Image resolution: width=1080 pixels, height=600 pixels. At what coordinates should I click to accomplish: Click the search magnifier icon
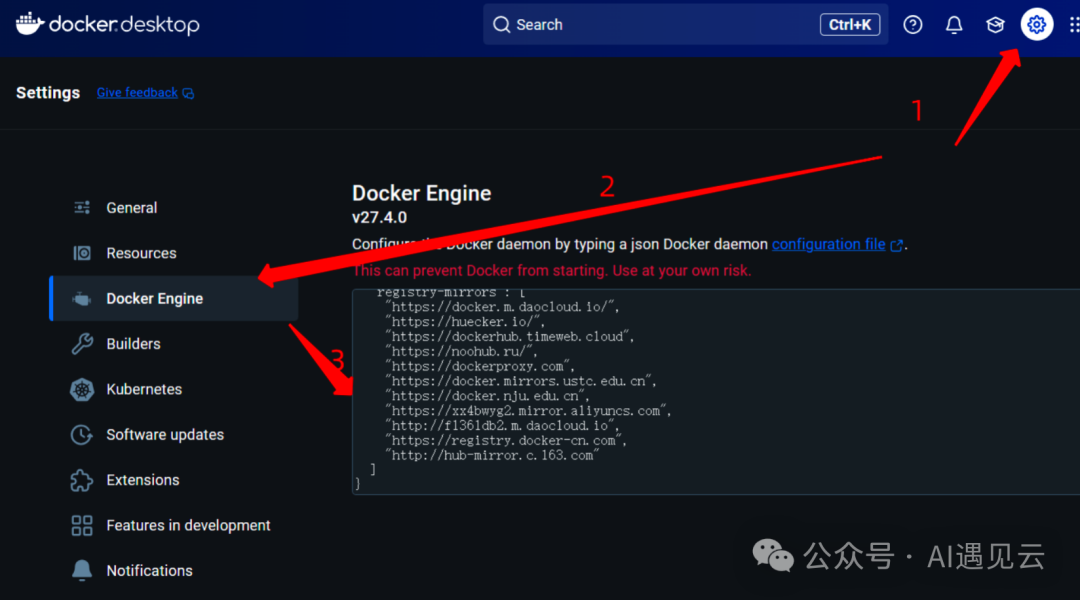501,25
